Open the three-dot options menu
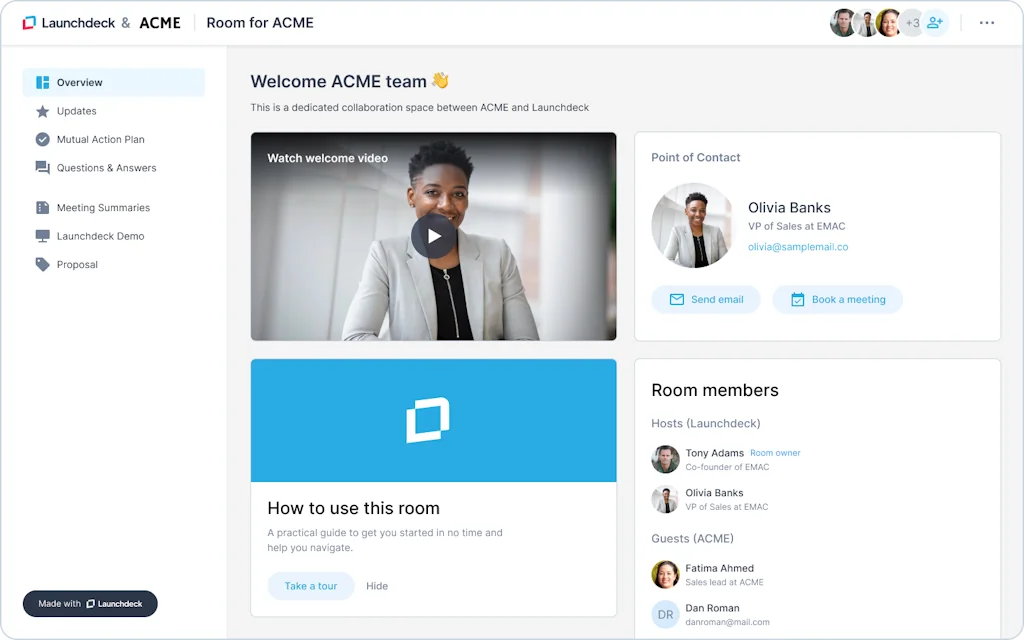 tap(986, 22)
